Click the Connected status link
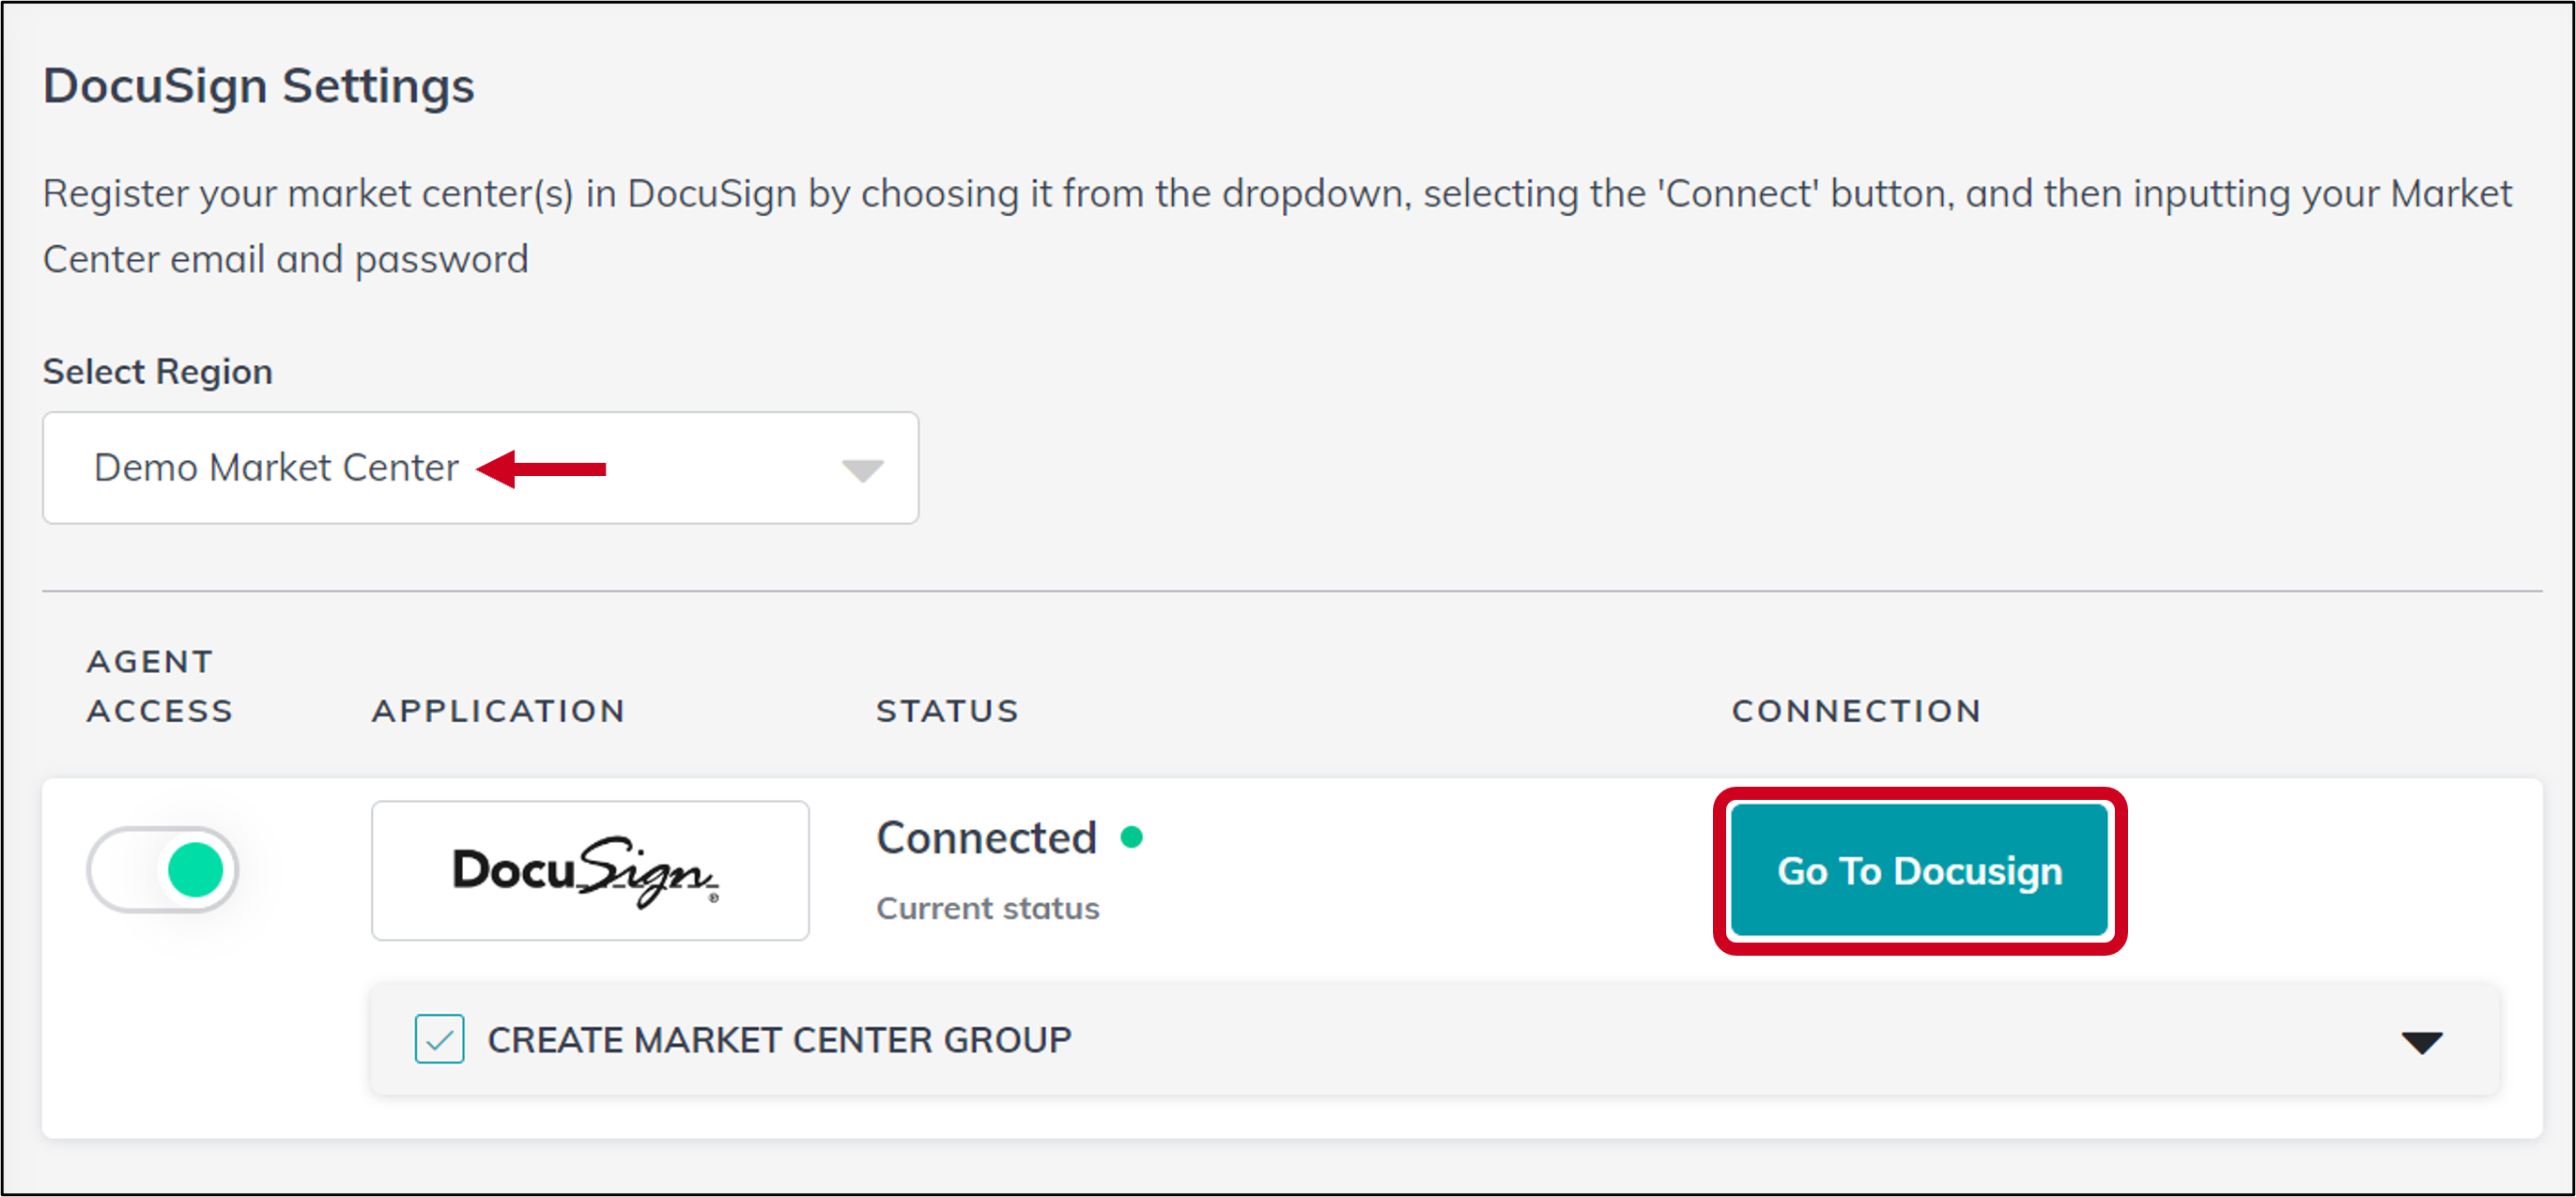The width and height of the screenshot is (2576, 1197). pos(986,838)
